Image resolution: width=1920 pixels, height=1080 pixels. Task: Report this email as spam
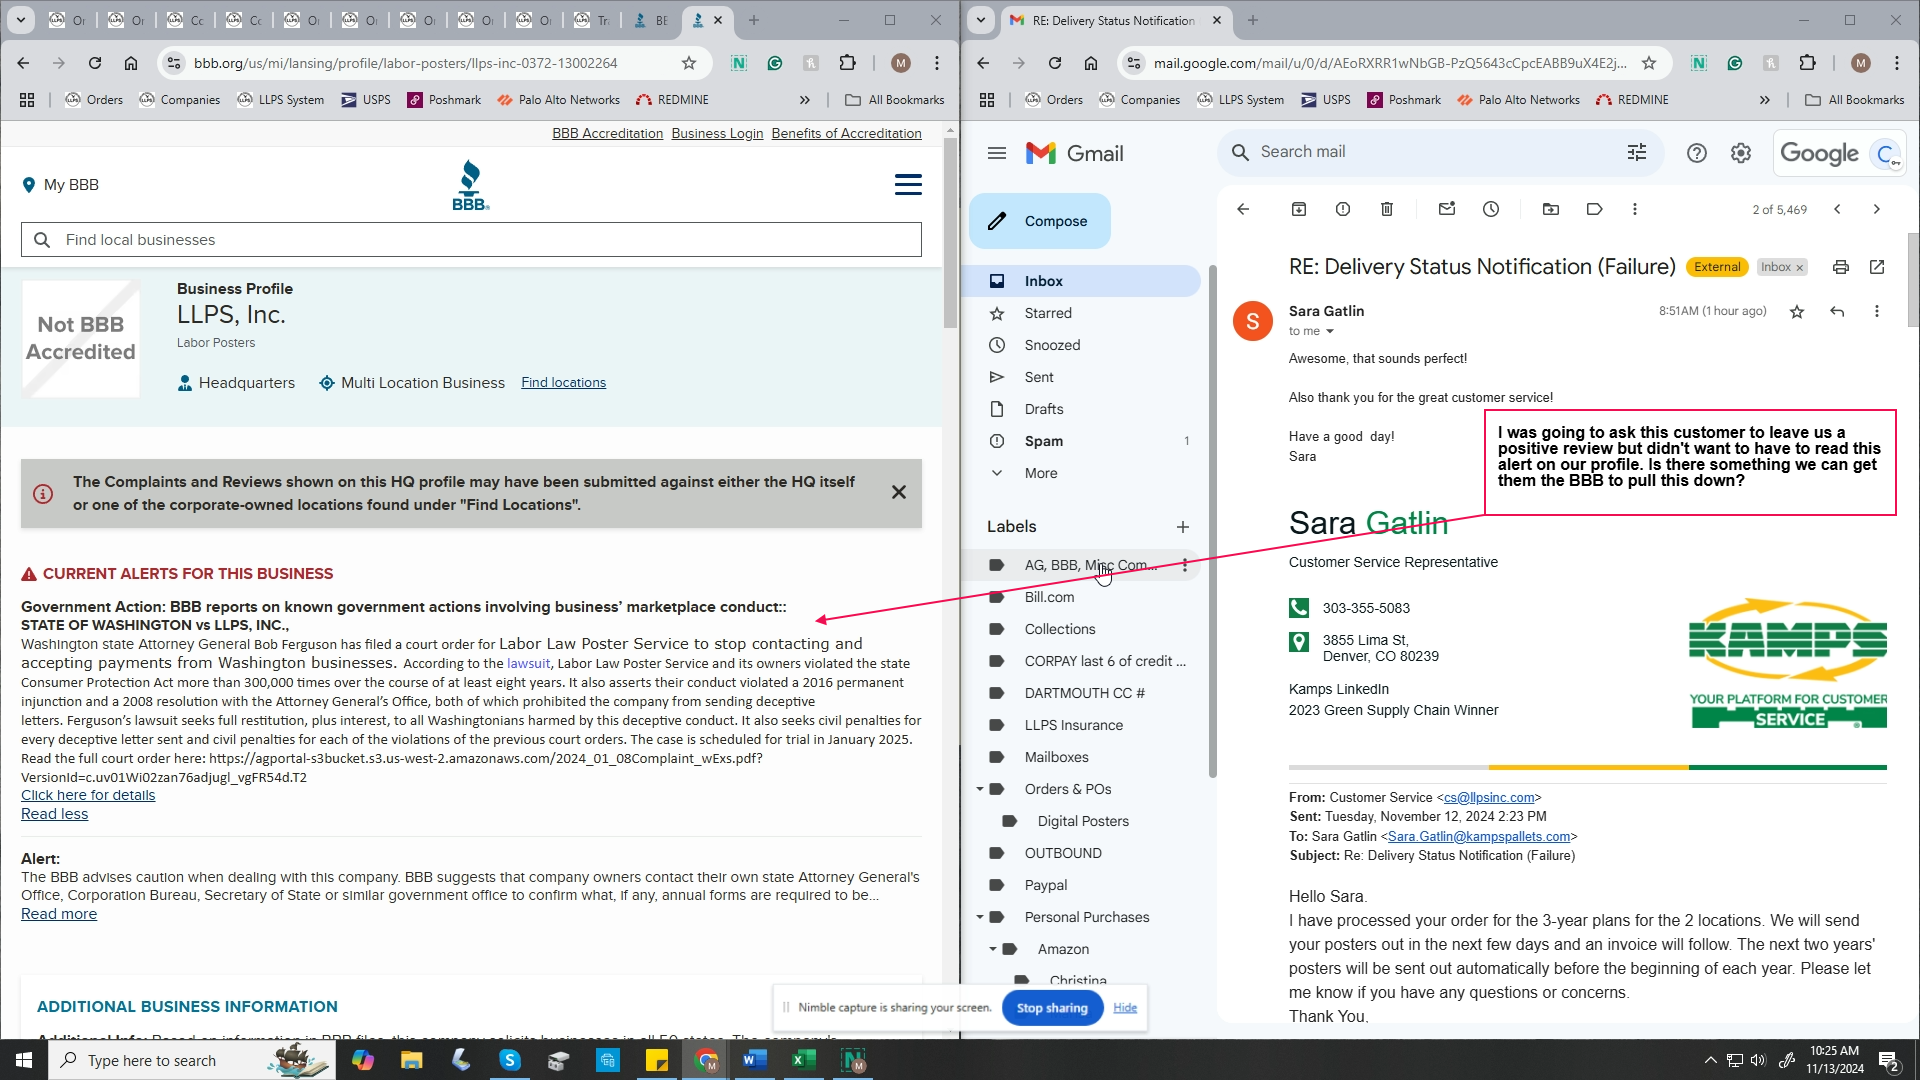pos(1342,209)
